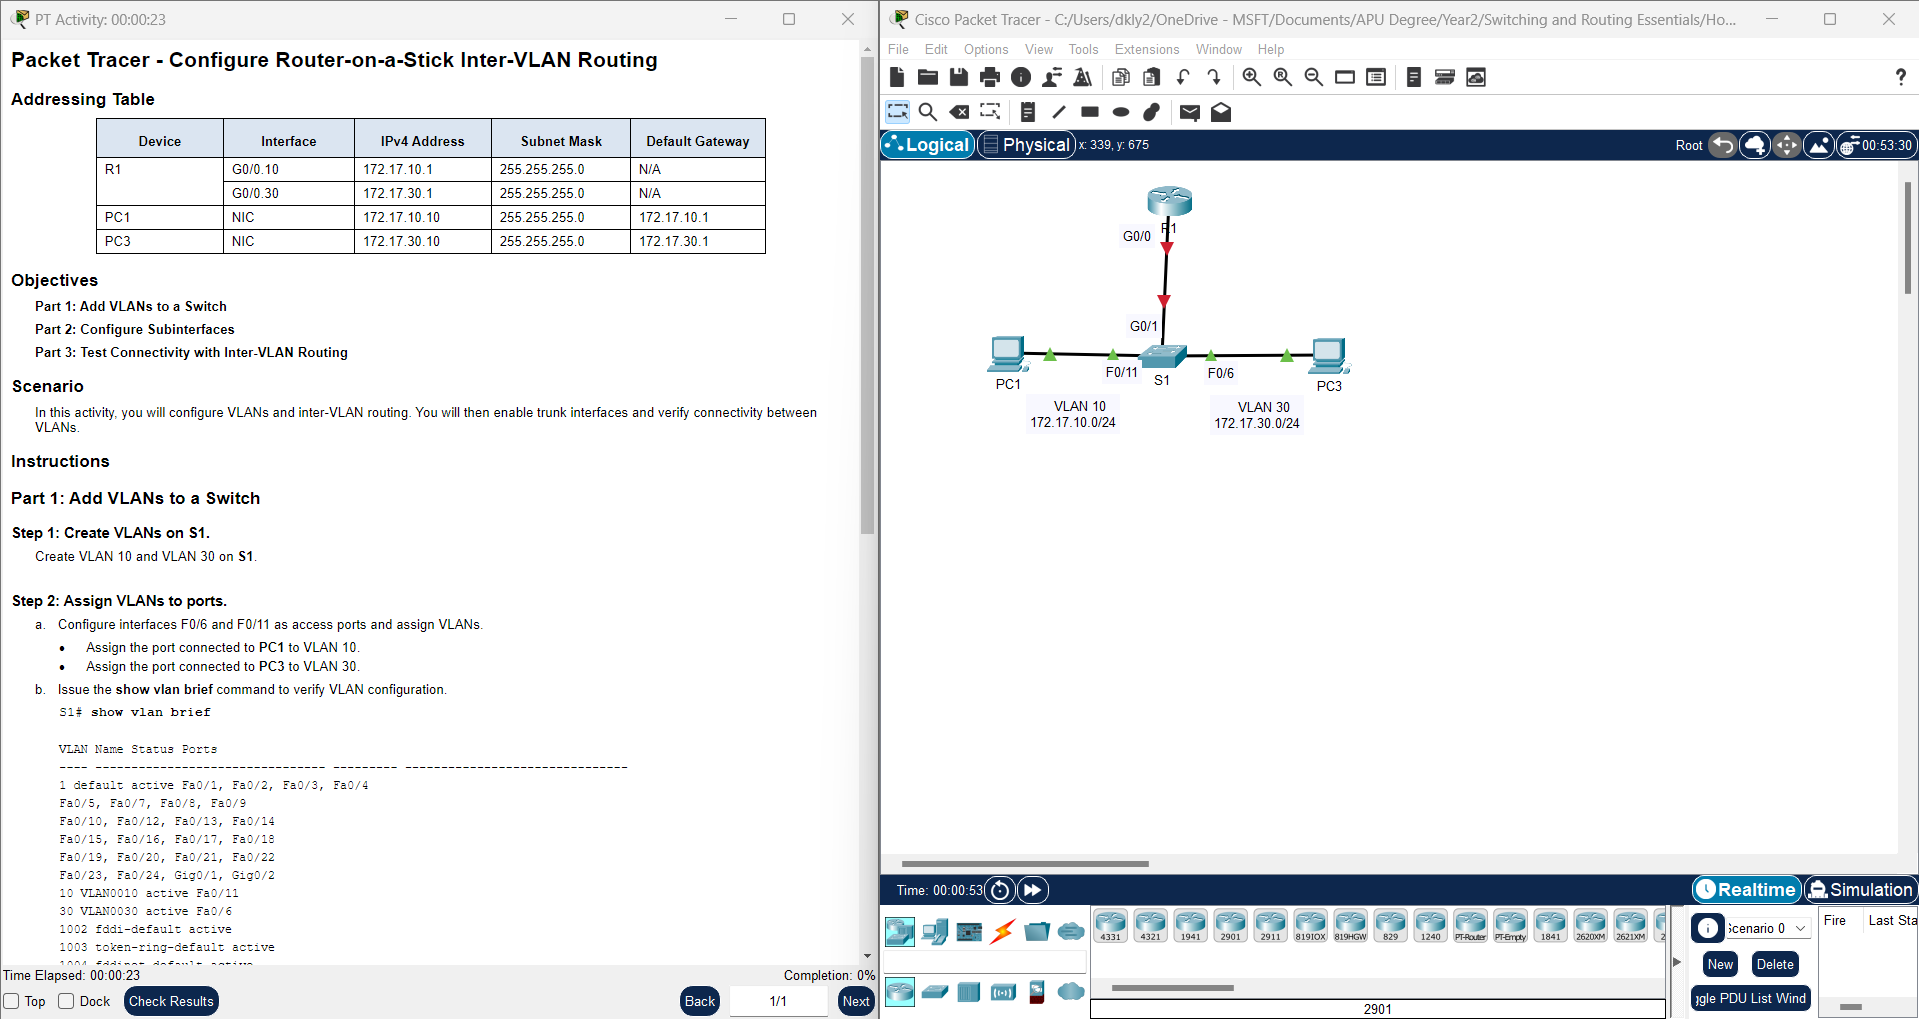Switch to the Physical workspace tab
The width and height of the screenshot is (1919, 1019).
click(1026, 144)
